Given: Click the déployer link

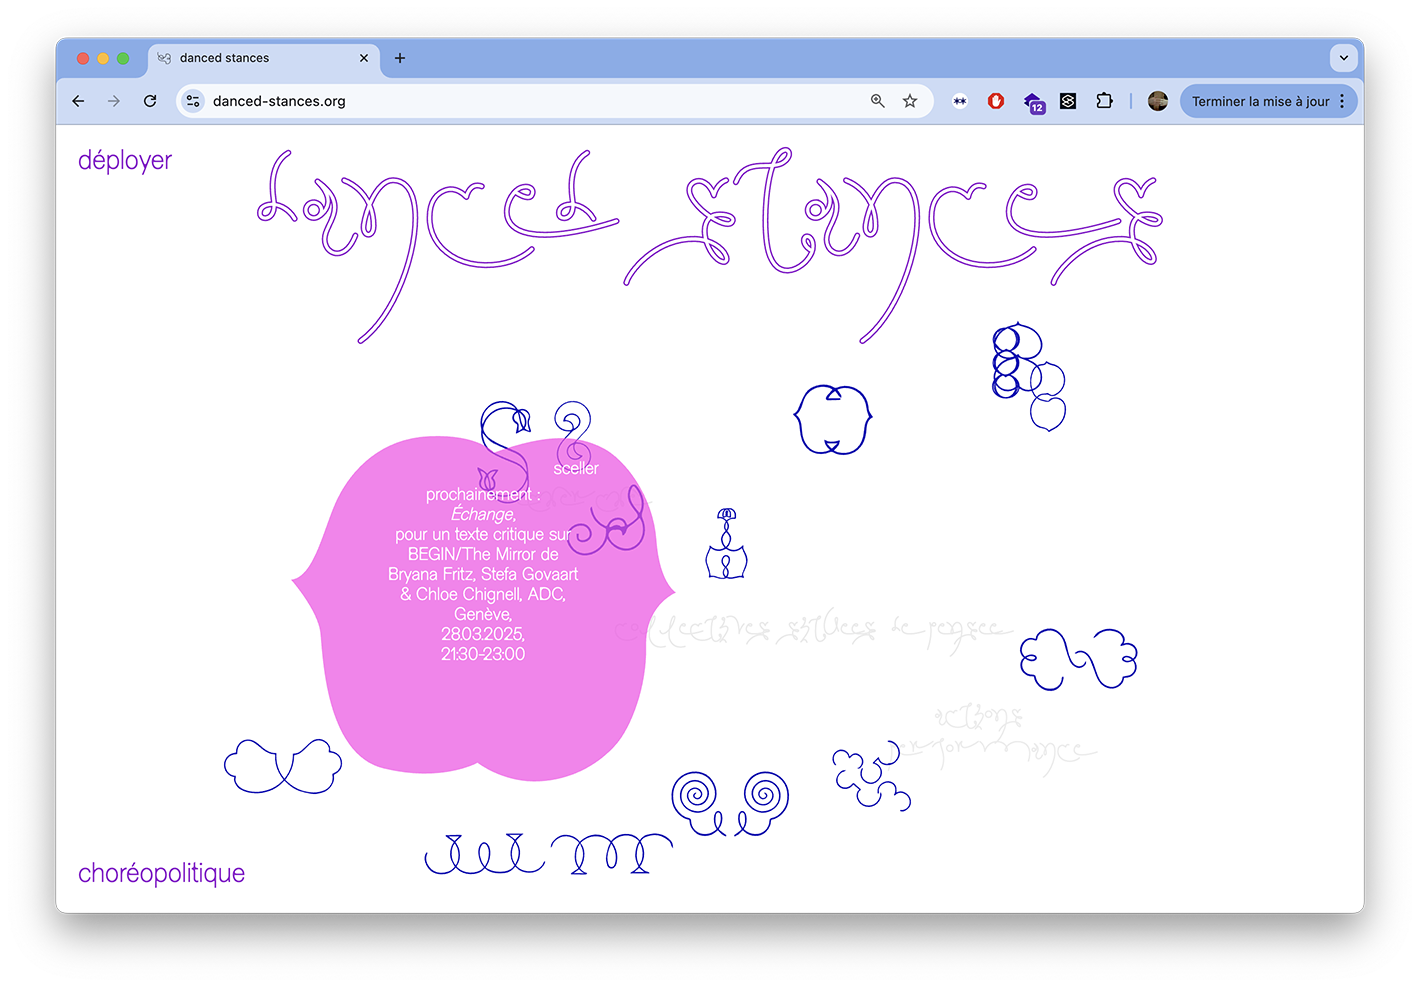Looking at the screenshot, I should (x=125, y=161).
